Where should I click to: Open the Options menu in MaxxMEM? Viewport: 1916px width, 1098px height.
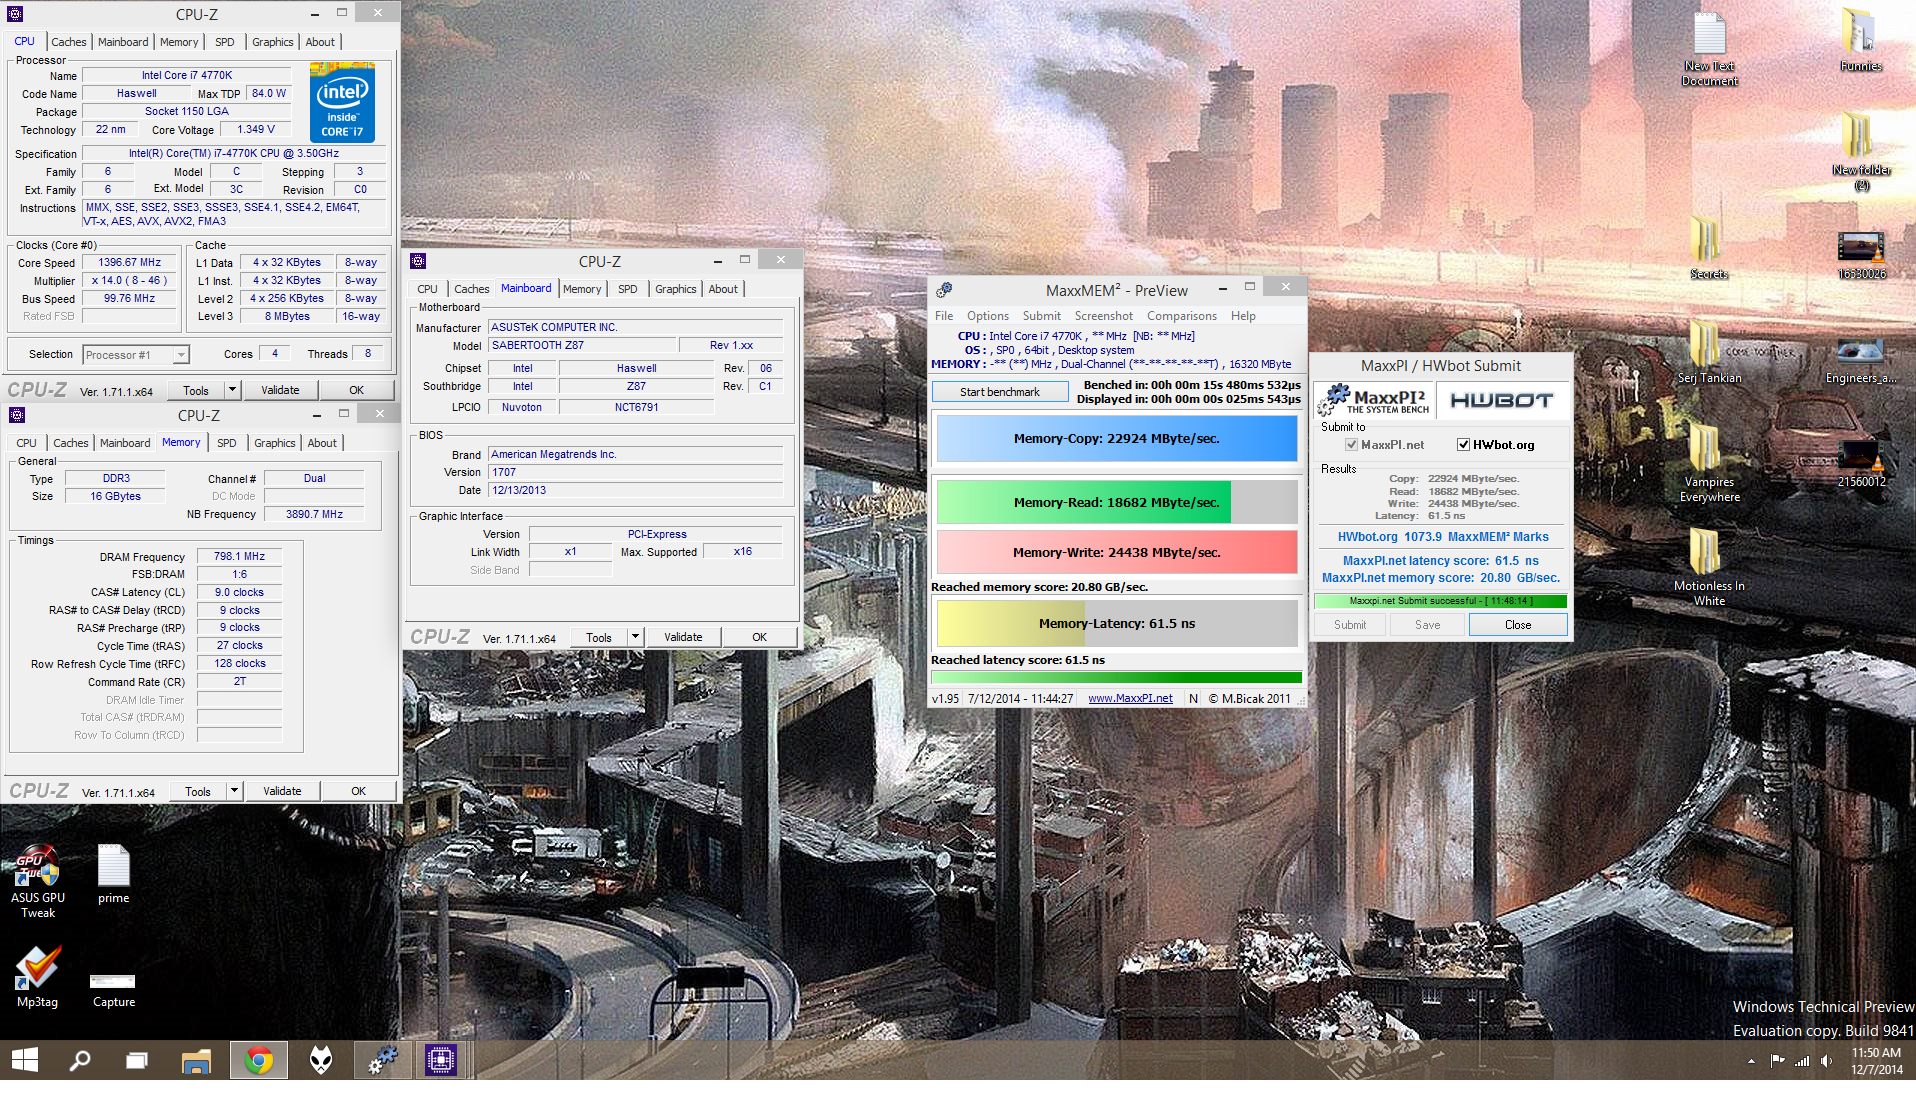pos(987,316)
